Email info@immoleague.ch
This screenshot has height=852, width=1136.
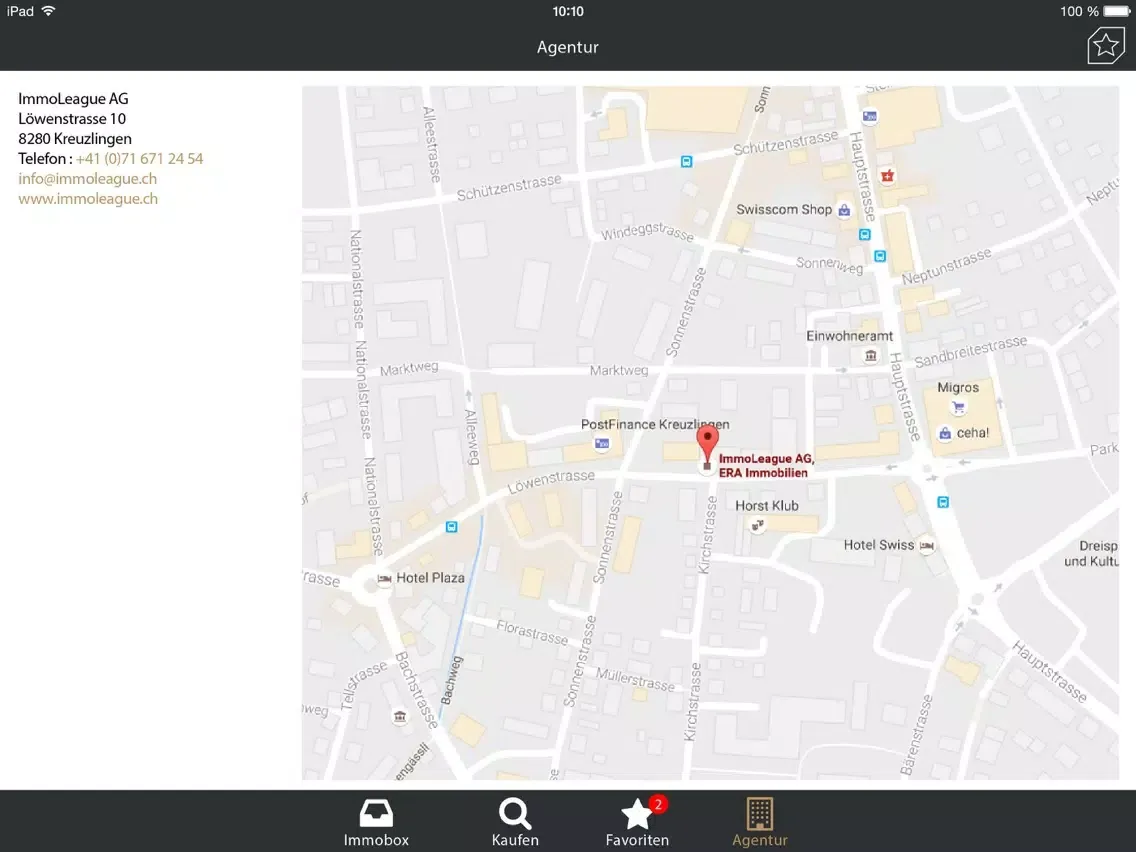(88, 178)
